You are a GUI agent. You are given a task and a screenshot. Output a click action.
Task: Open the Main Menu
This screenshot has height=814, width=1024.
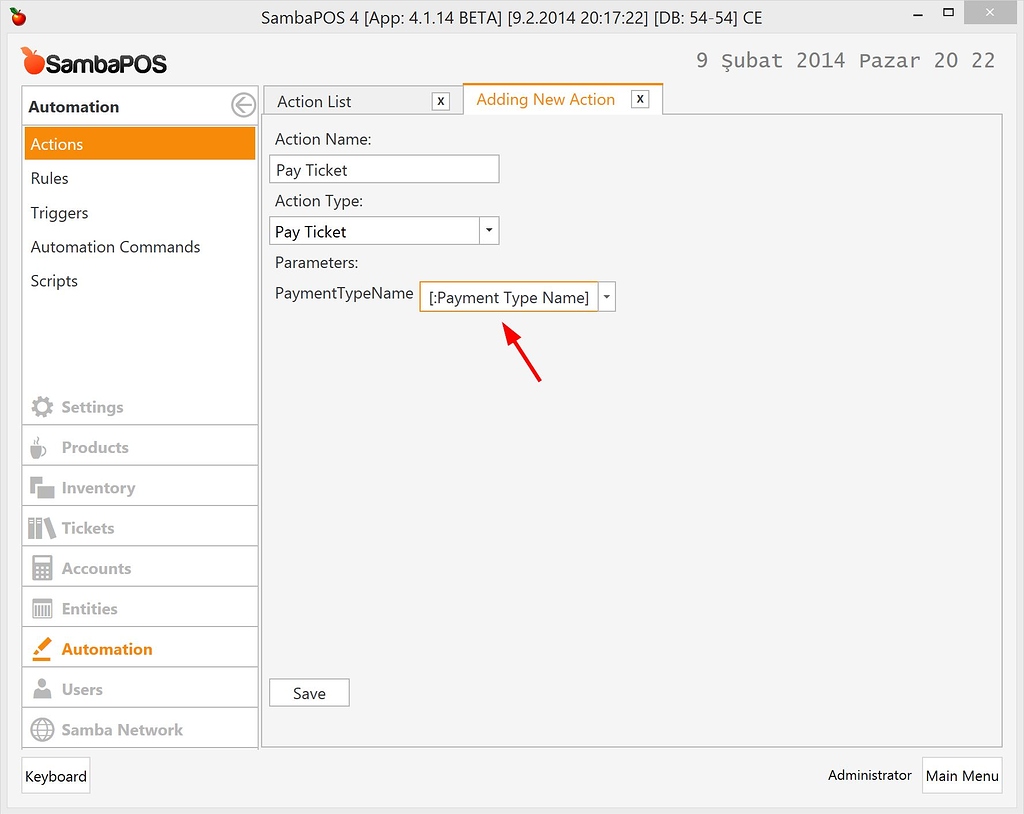click(x=961, y=775)
